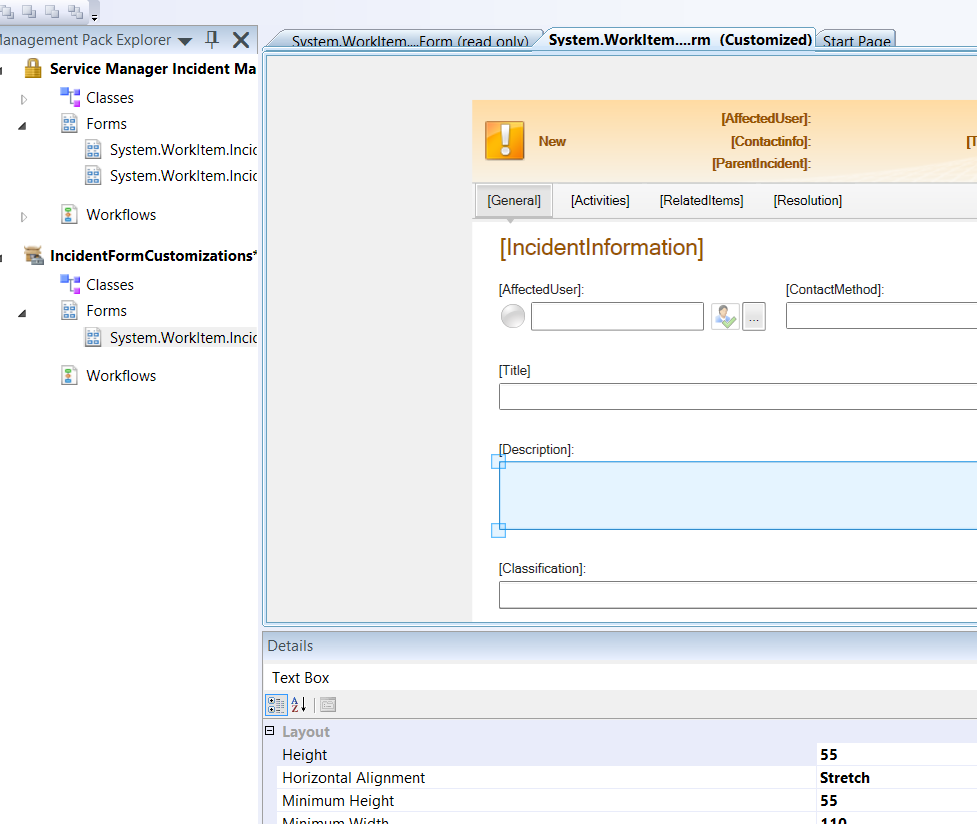Click the third layering icon in top toolbar
The height and width of the screenshot is (824, 977).
click(x=52, y=11)
